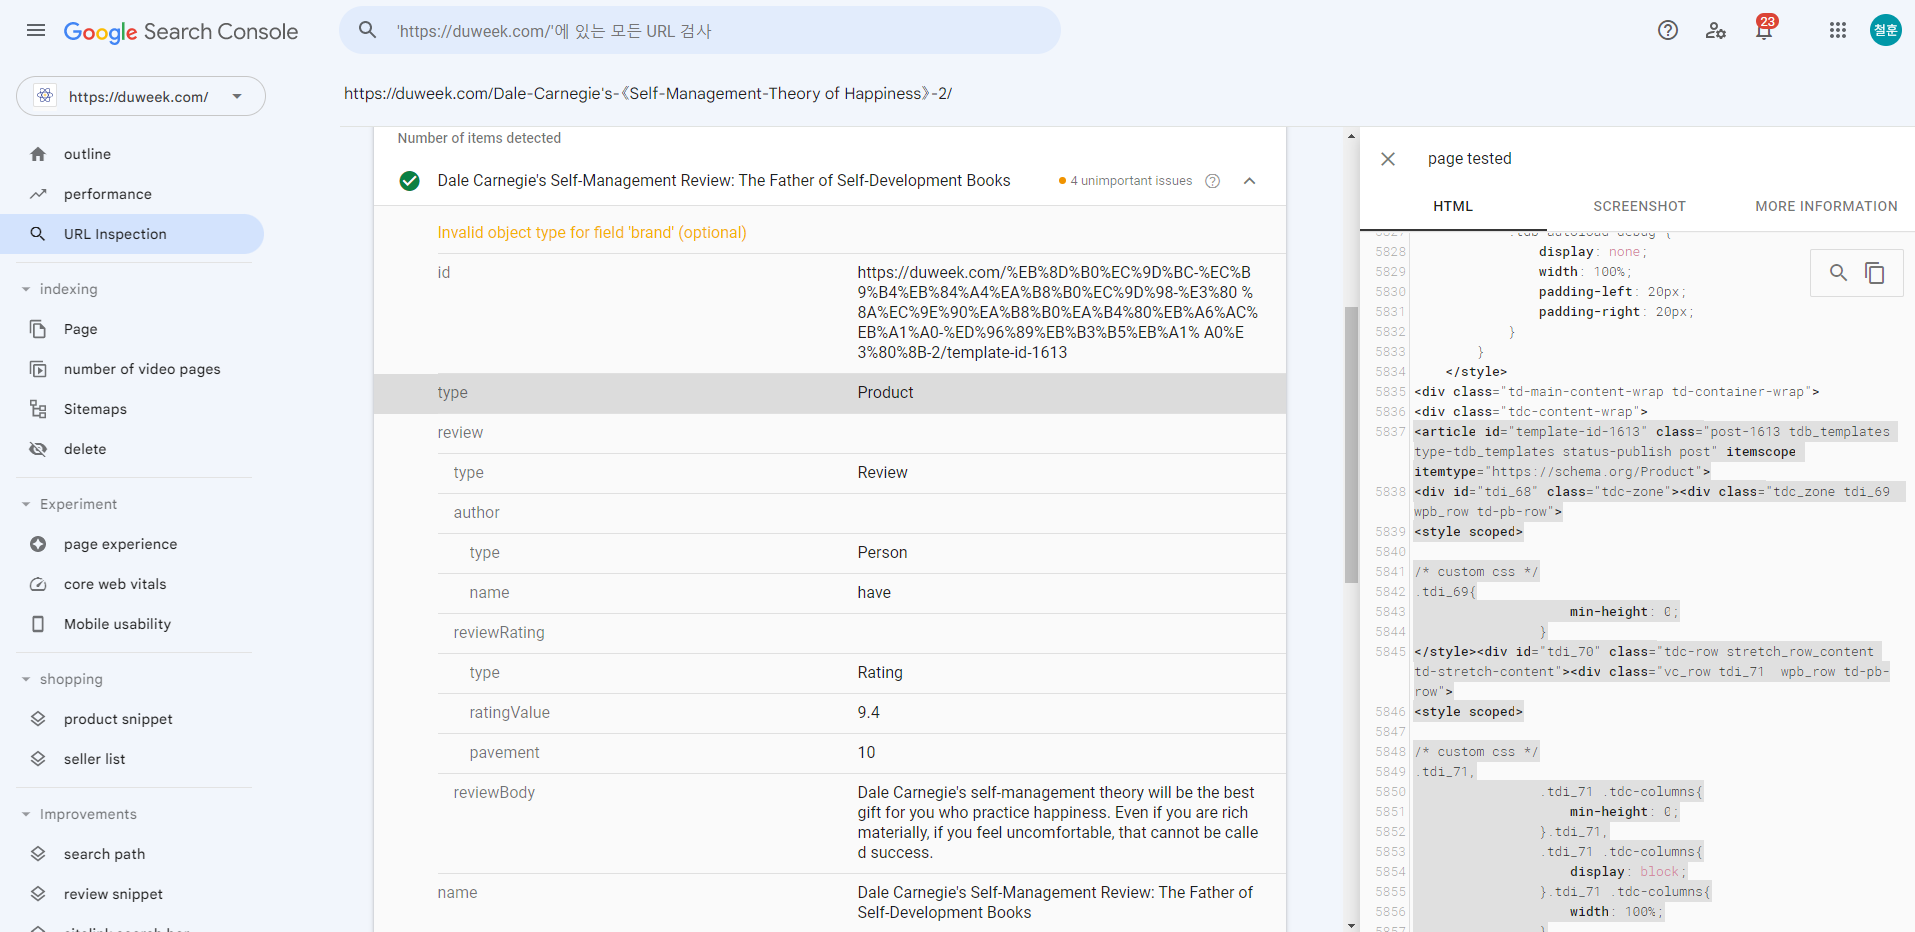Click the green valid checkmark icon
This screenshot has width=1915, height=932.
[409, 181]
